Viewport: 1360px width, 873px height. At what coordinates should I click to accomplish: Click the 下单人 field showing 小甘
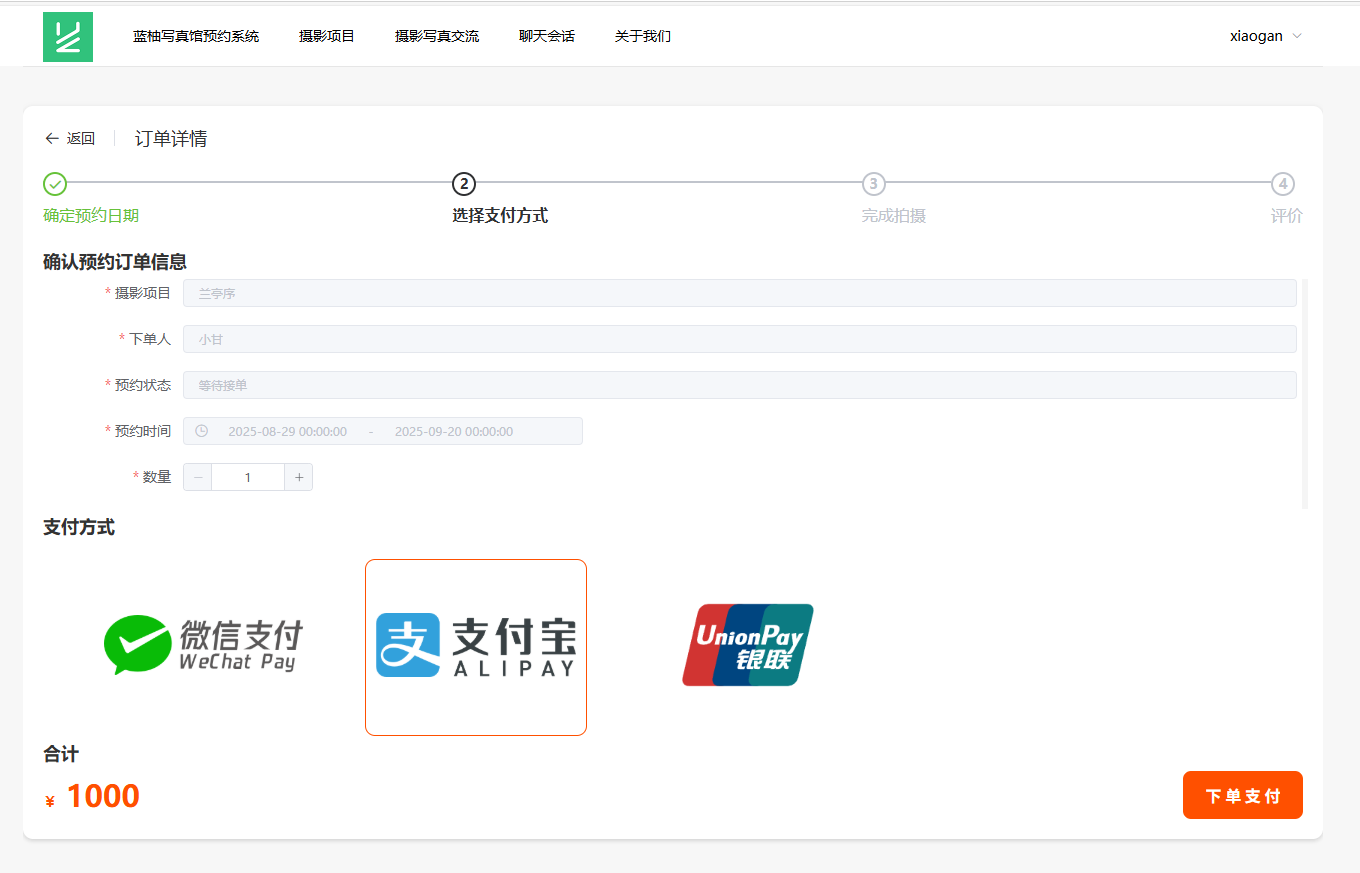point(740,339)
